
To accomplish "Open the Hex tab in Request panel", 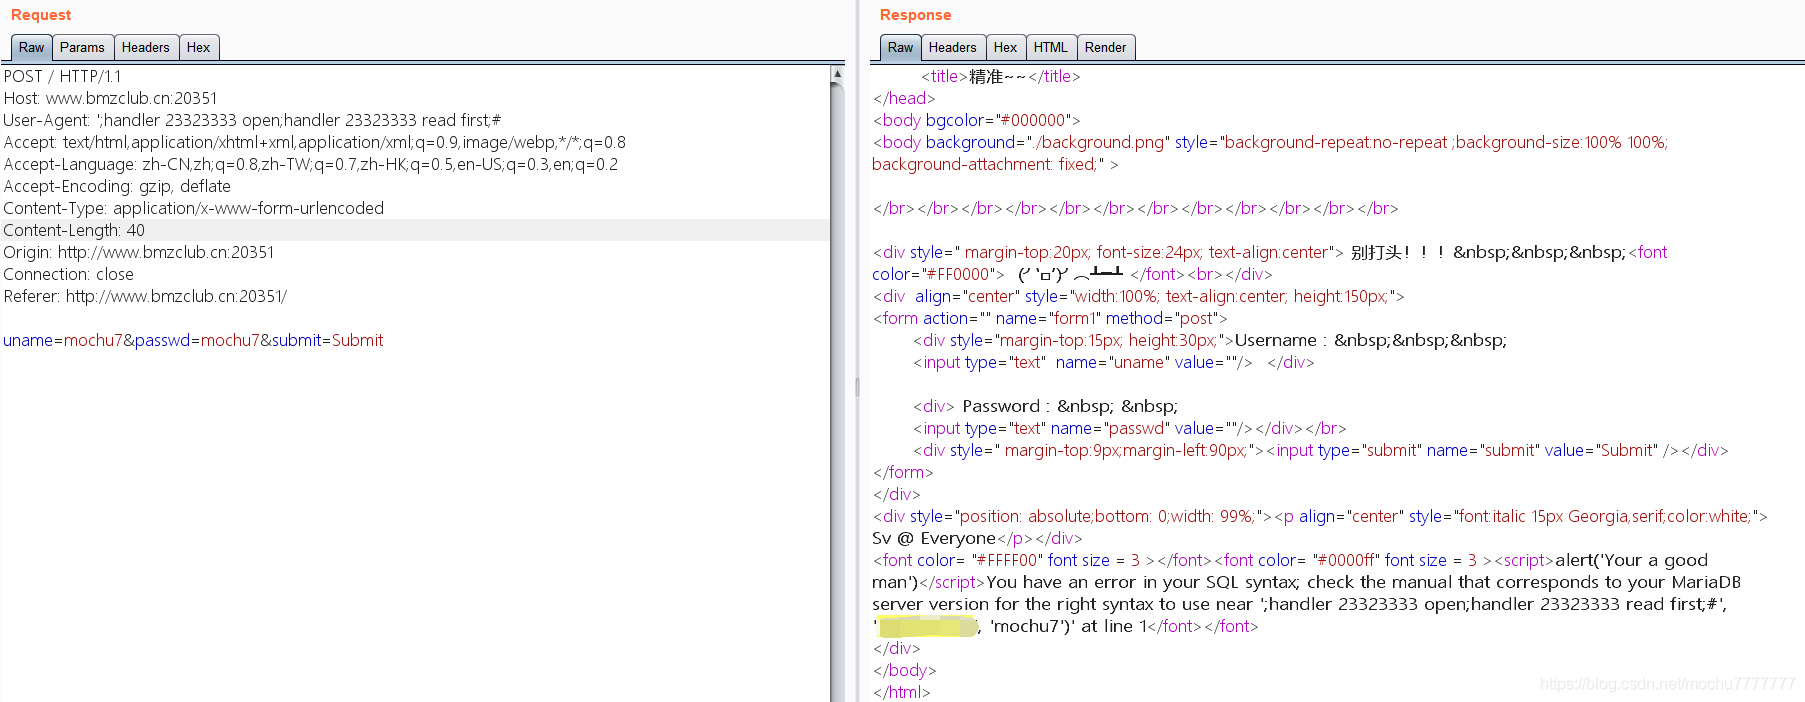I will (199, 47).
